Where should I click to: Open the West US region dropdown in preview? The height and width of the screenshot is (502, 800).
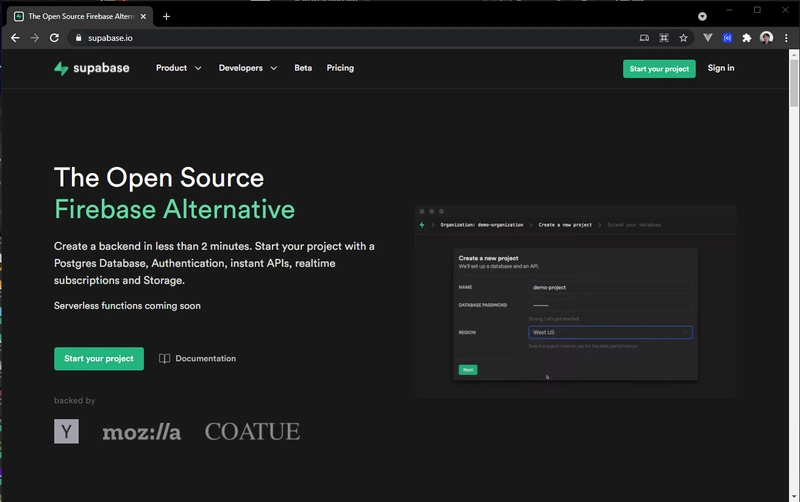pos(610,333)
